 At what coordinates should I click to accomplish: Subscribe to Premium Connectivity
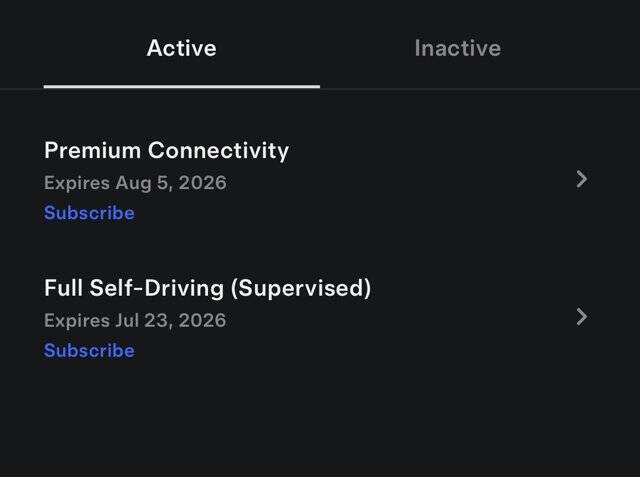(89, 213)
